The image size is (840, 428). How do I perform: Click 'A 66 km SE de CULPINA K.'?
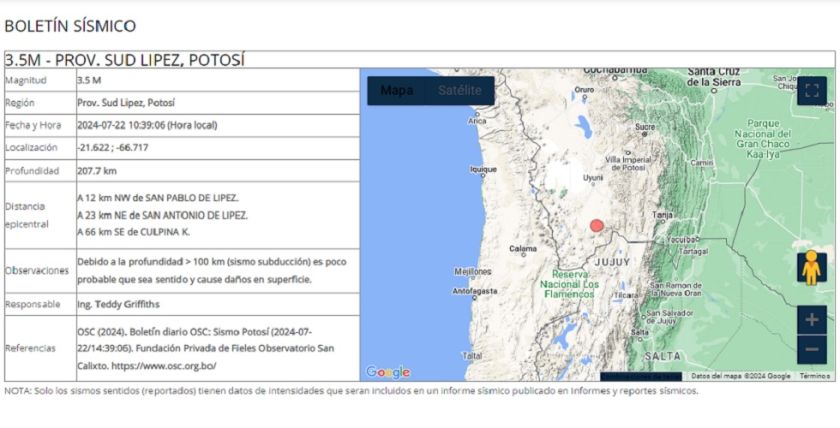pyautogui.click(x=133, y=232)
